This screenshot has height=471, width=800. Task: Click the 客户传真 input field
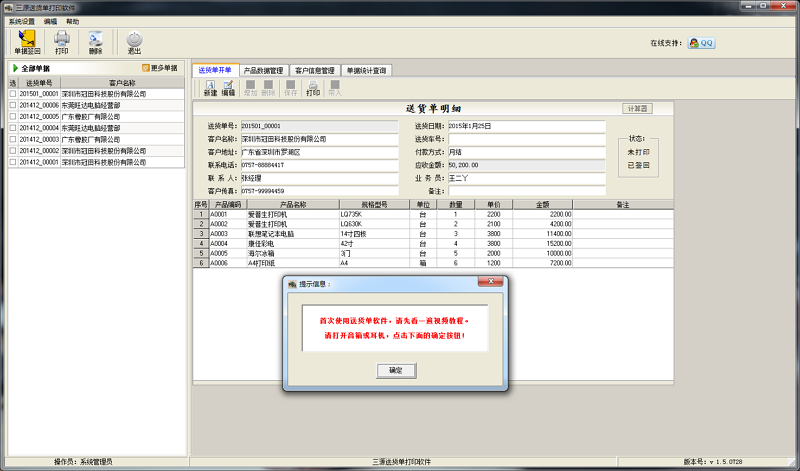pos(319,191)
